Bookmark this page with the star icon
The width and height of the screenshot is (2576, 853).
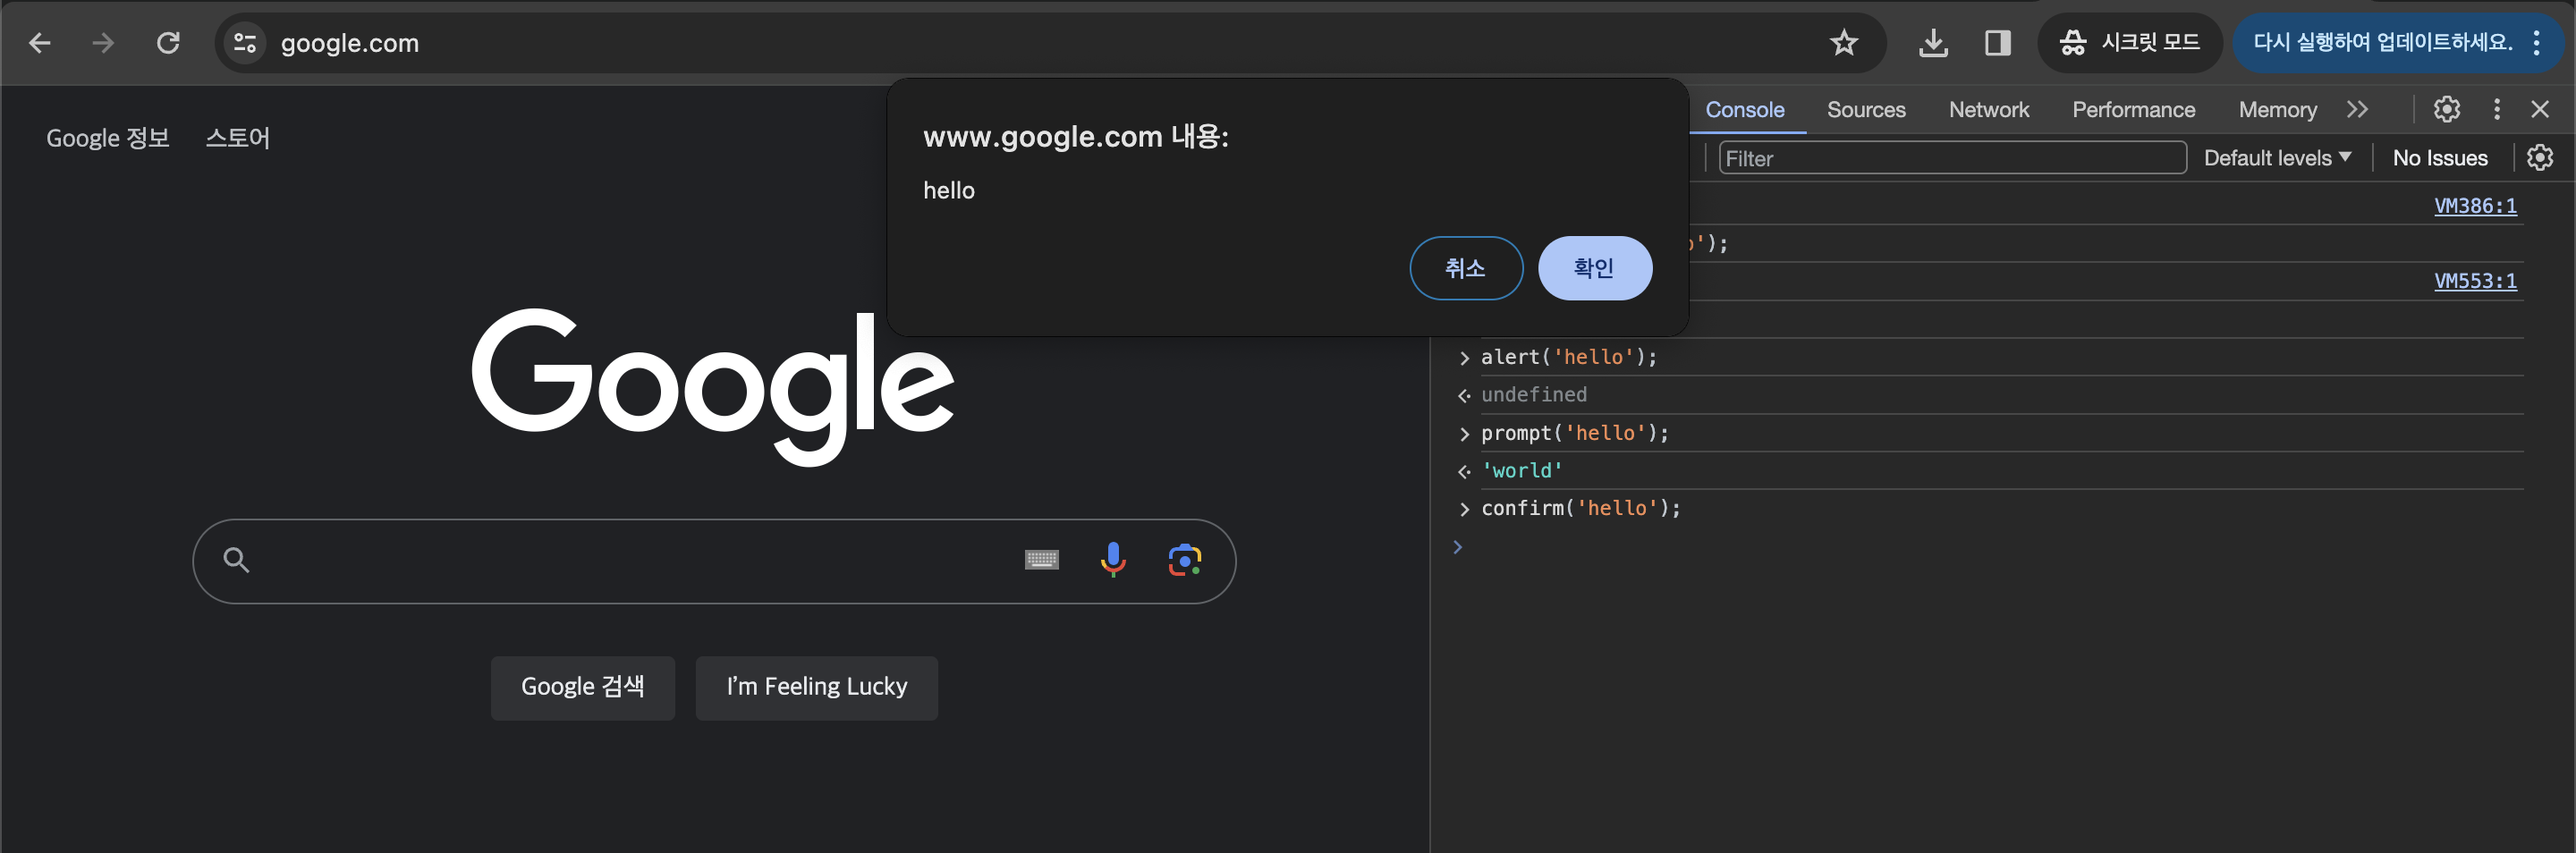point(1843,43)
